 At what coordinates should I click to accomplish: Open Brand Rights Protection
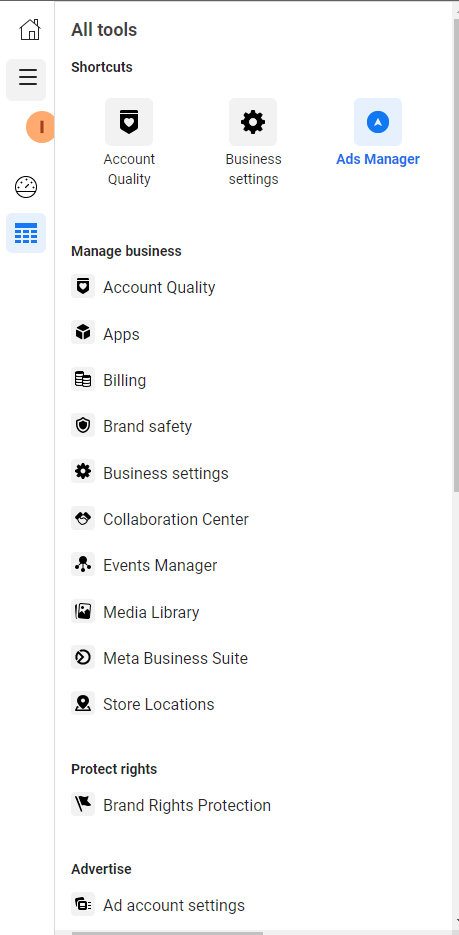coord(171,805)
